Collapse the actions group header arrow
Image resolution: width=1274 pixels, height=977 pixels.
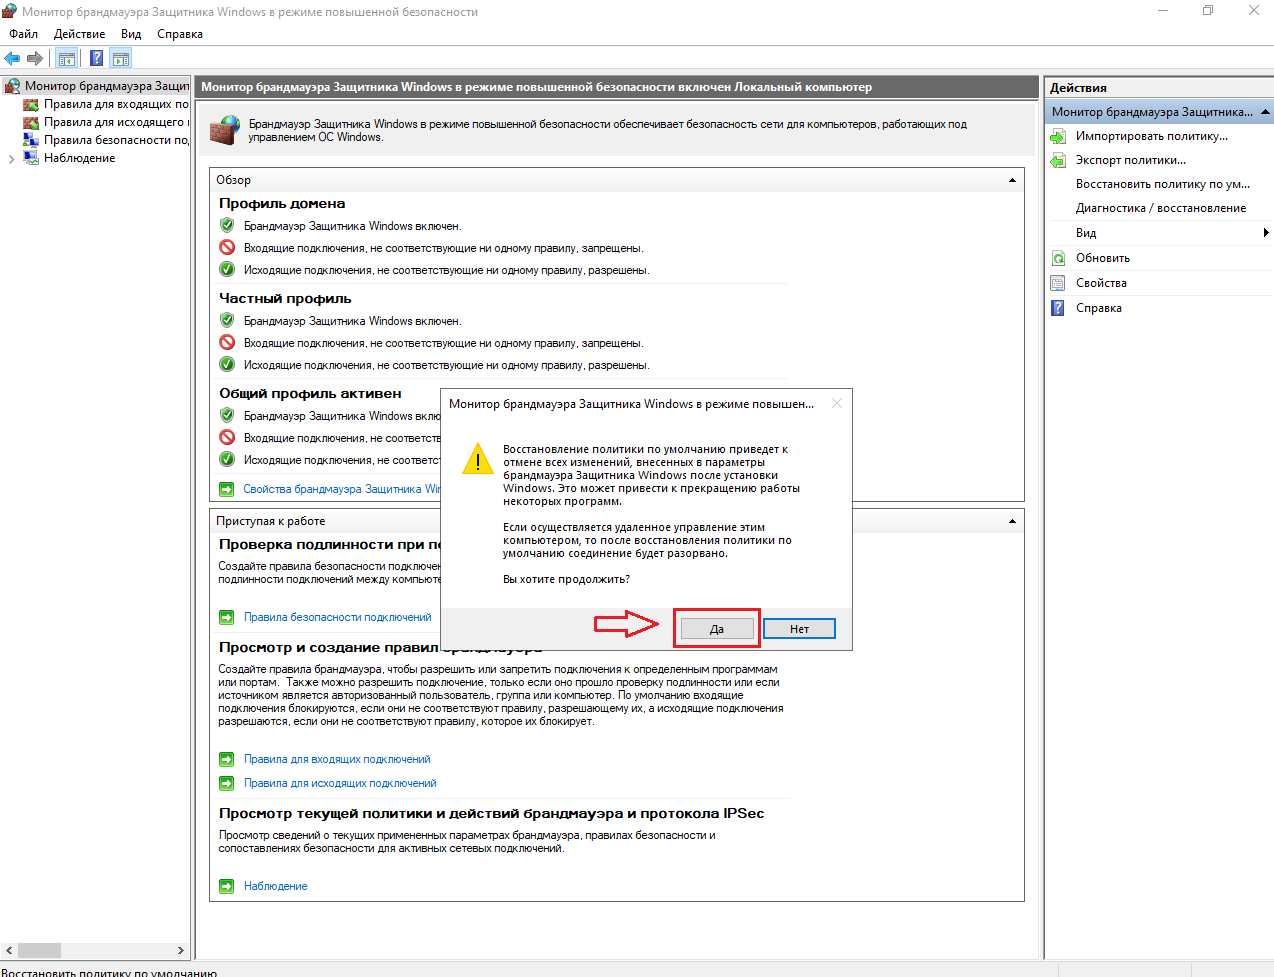[x=1265, y=112]
